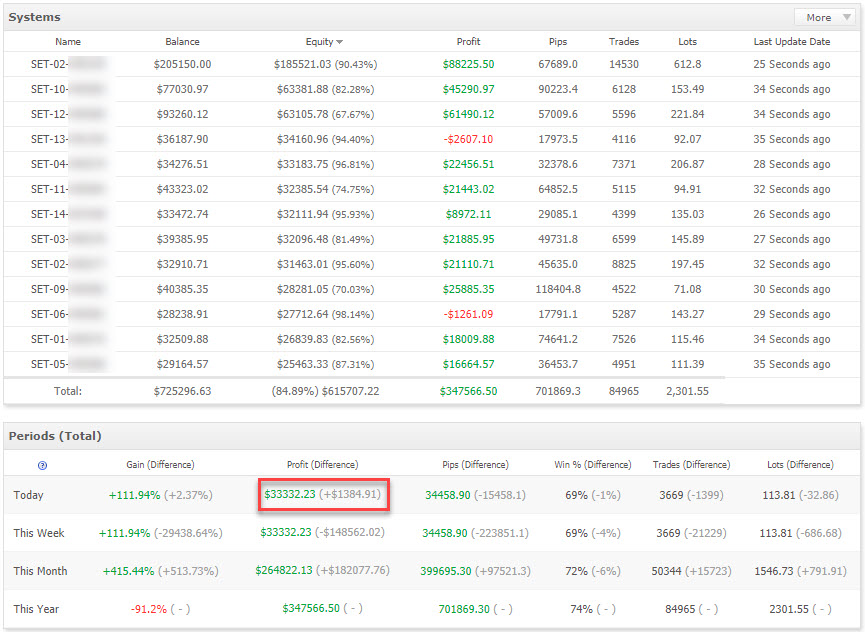
Task: Click equity $33183.75 (96.81%)
Action: (x=325, y=164)
